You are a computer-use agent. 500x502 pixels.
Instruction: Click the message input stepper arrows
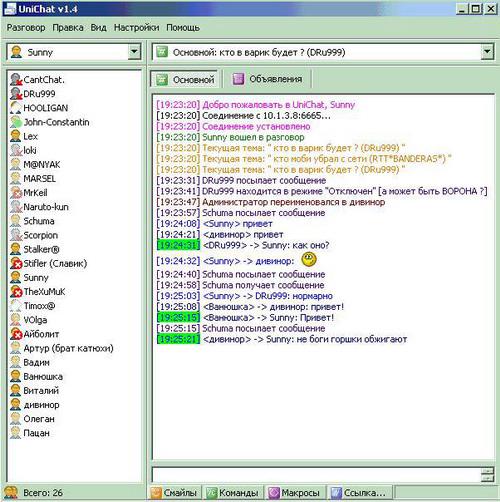click(x=487, y=475)
